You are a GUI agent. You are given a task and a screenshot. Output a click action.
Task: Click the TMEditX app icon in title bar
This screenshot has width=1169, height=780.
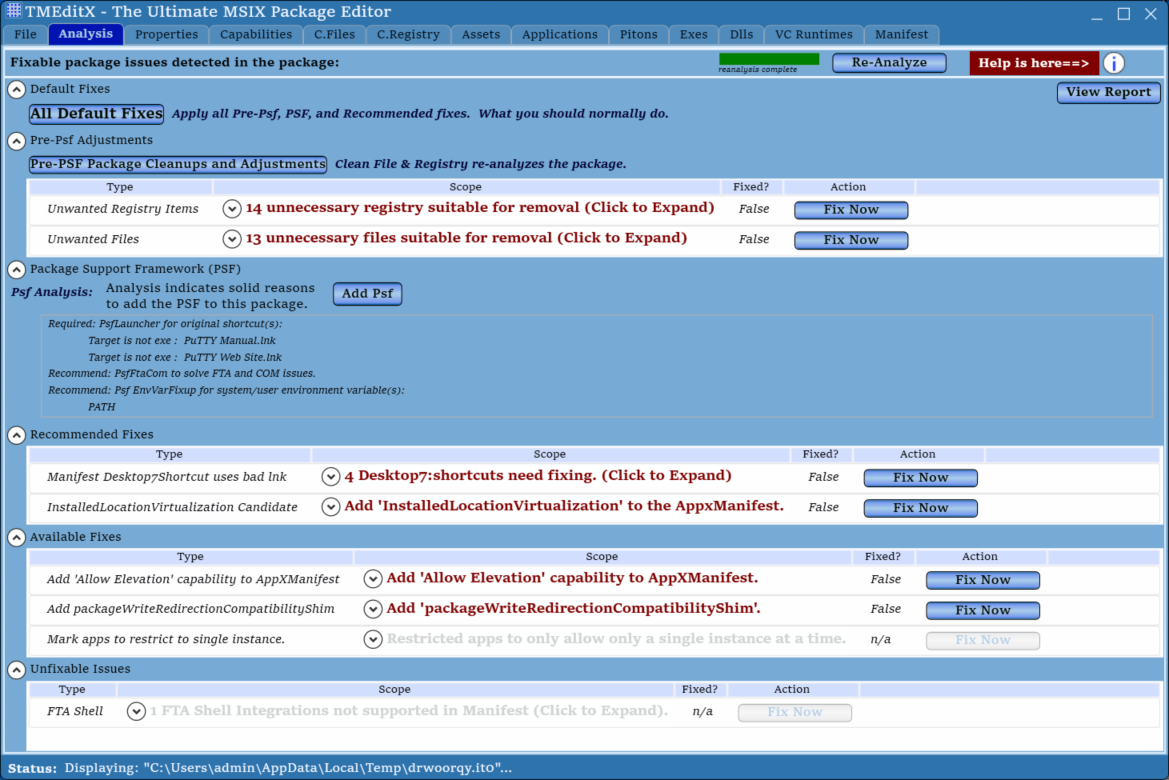[x=14, y=12]
